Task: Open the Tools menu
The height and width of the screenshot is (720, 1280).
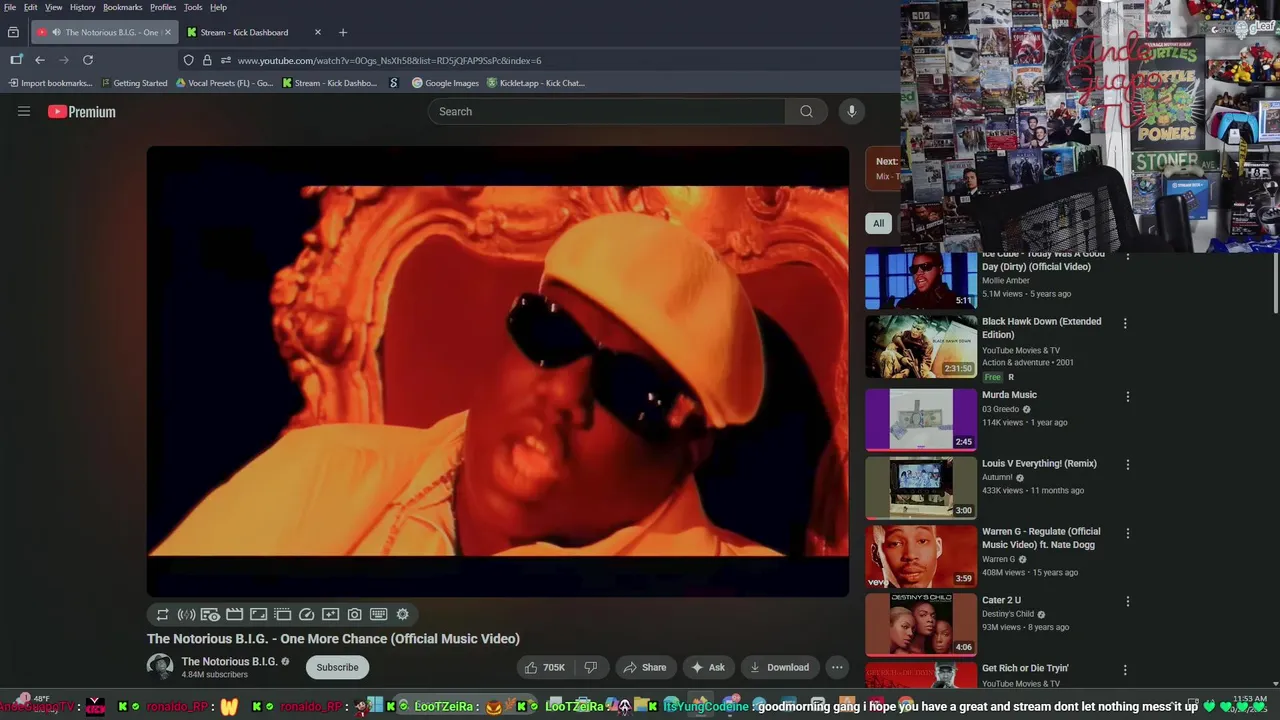Action: [x=193, y=7]
